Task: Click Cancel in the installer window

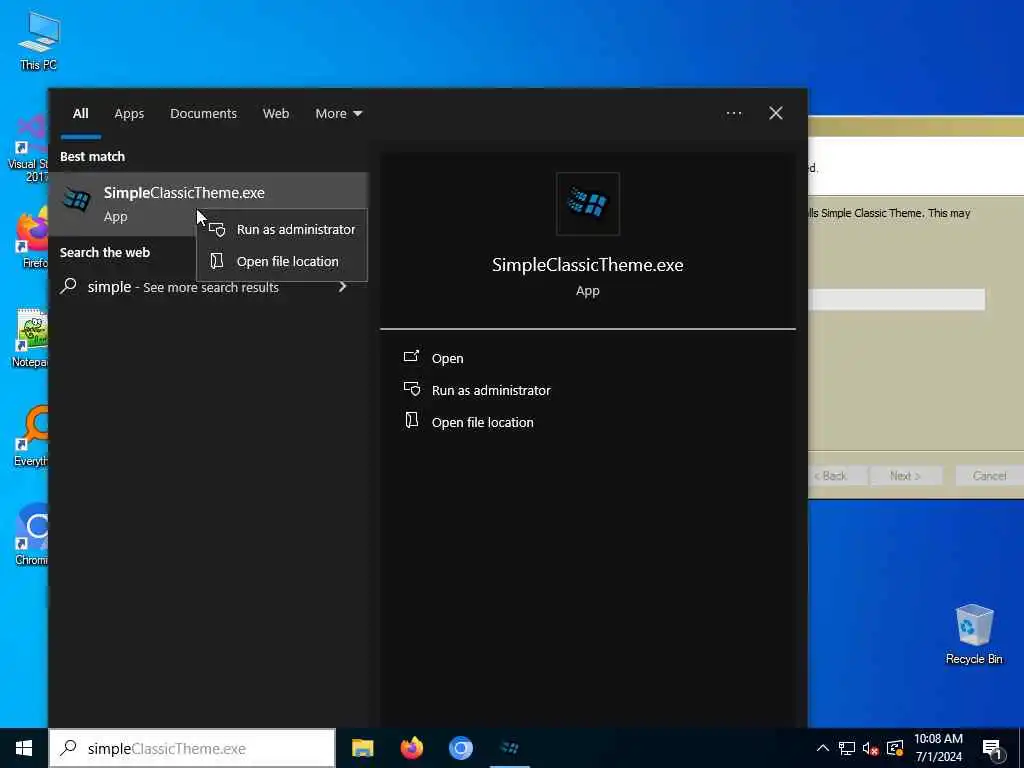Action: click(x=989, y=475)
